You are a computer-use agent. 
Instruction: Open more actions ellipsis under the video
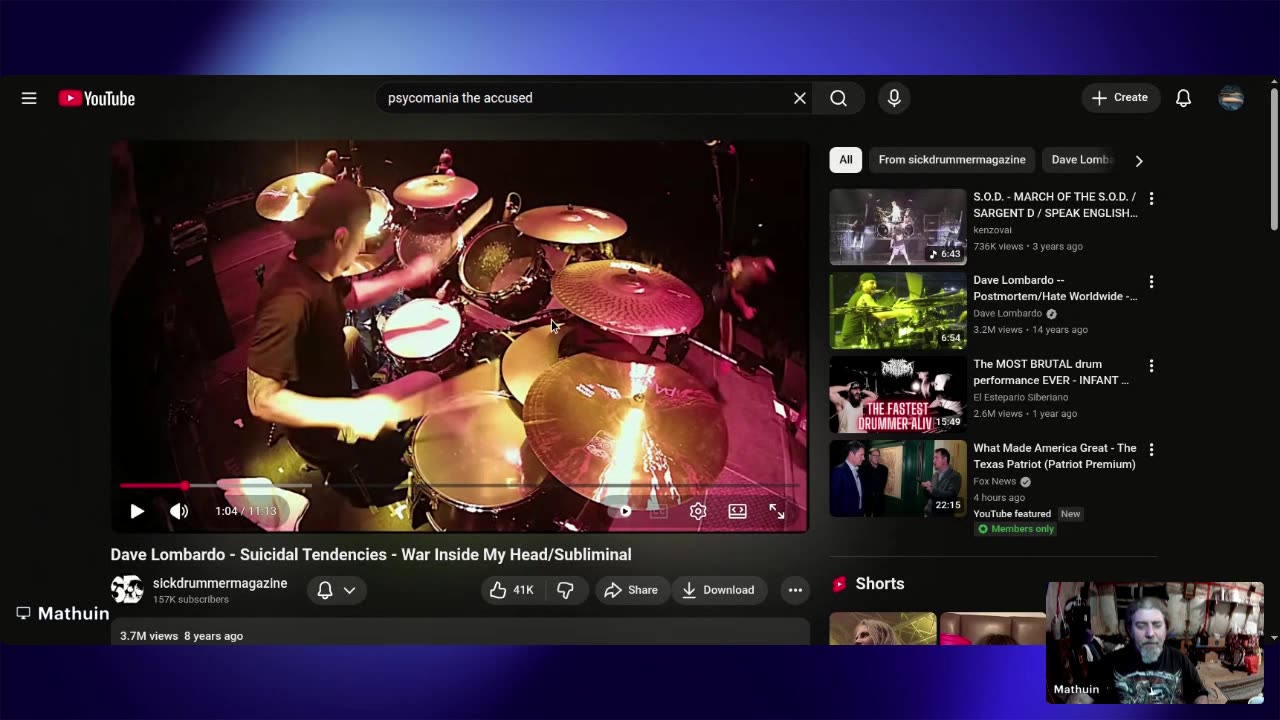[x=795, y=590]
